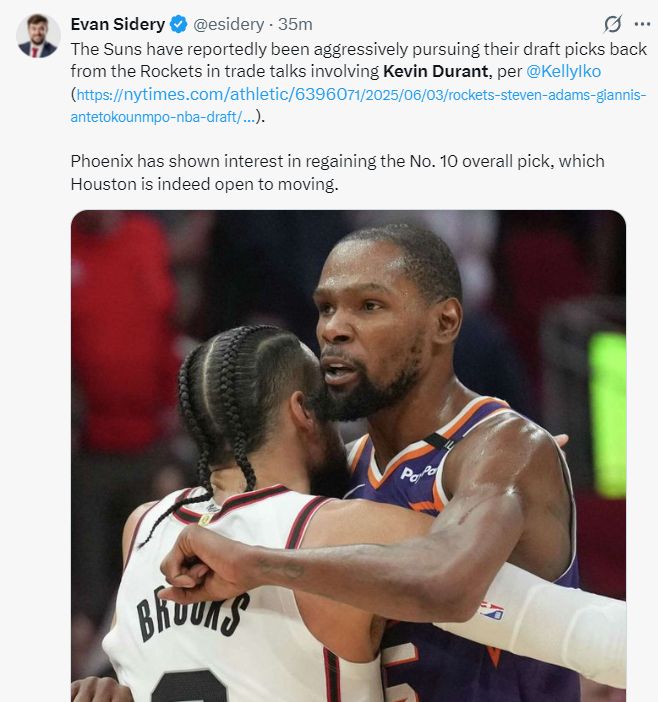Click the Evan Sidery display name
Screen dimensions: 658x702
coord(118,24)
